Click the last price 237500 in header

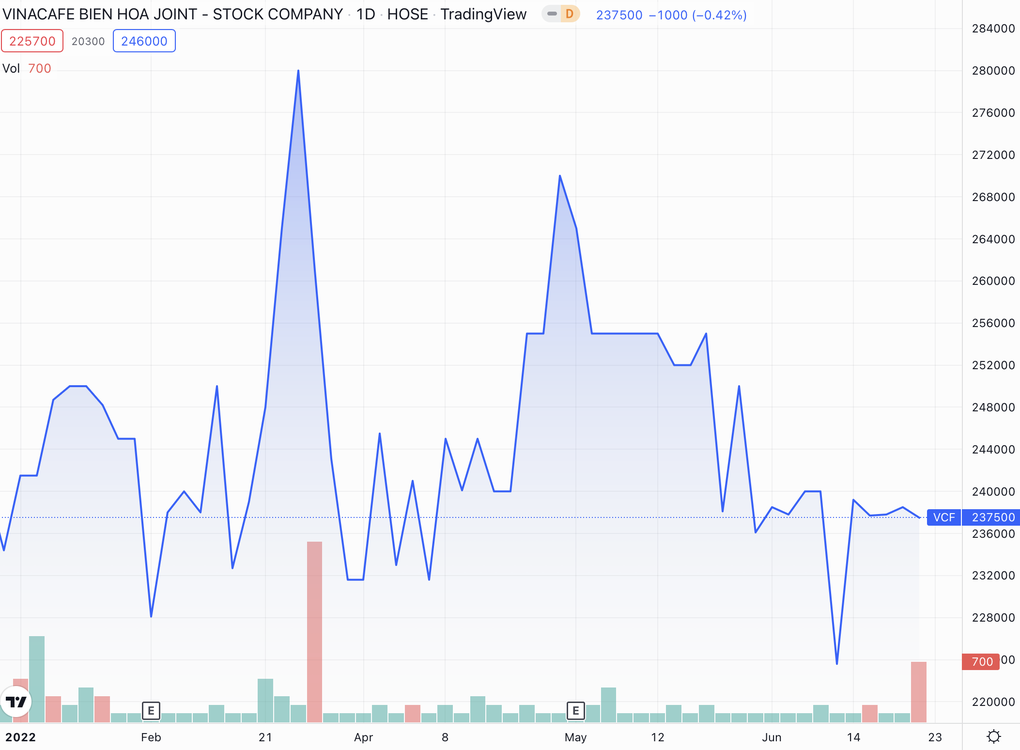point(619,14)
